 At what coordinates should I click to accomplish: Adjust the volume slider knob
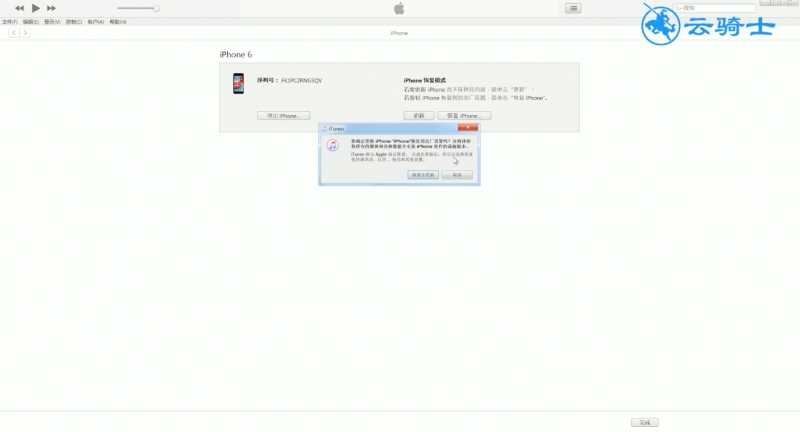[157, 8]
